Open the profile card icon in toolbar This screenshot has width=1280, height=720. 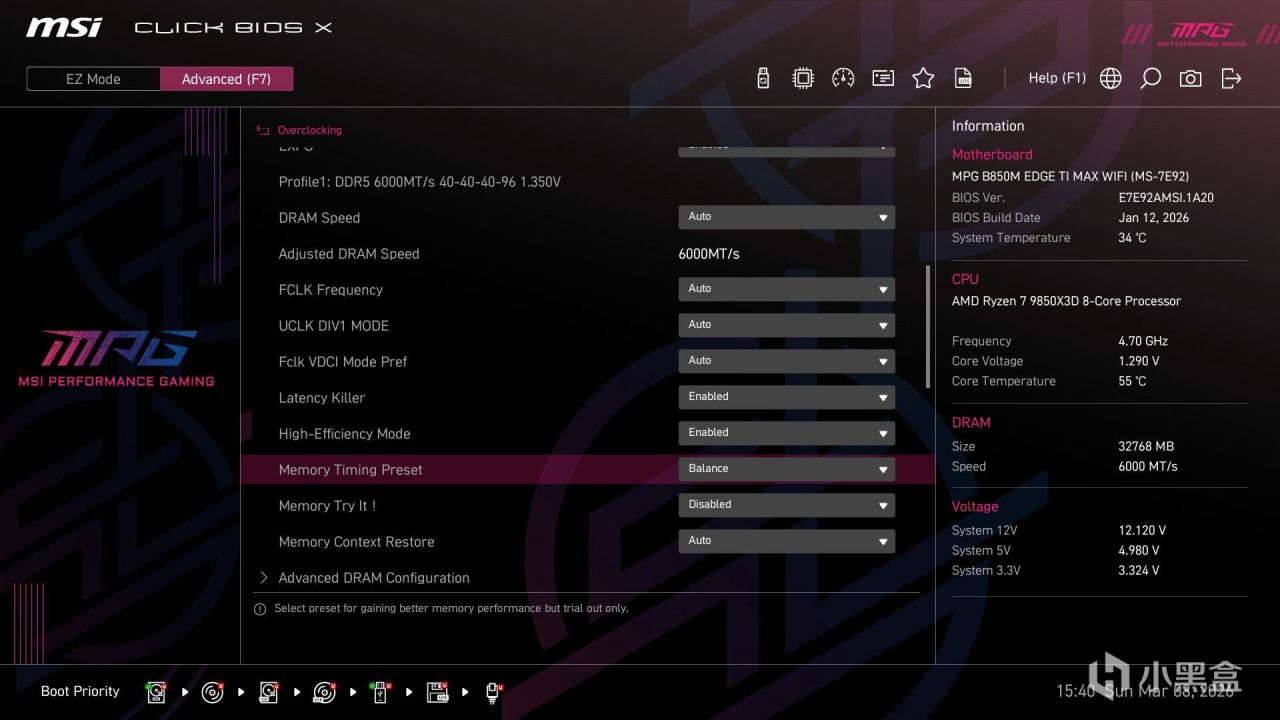(883, 78)
